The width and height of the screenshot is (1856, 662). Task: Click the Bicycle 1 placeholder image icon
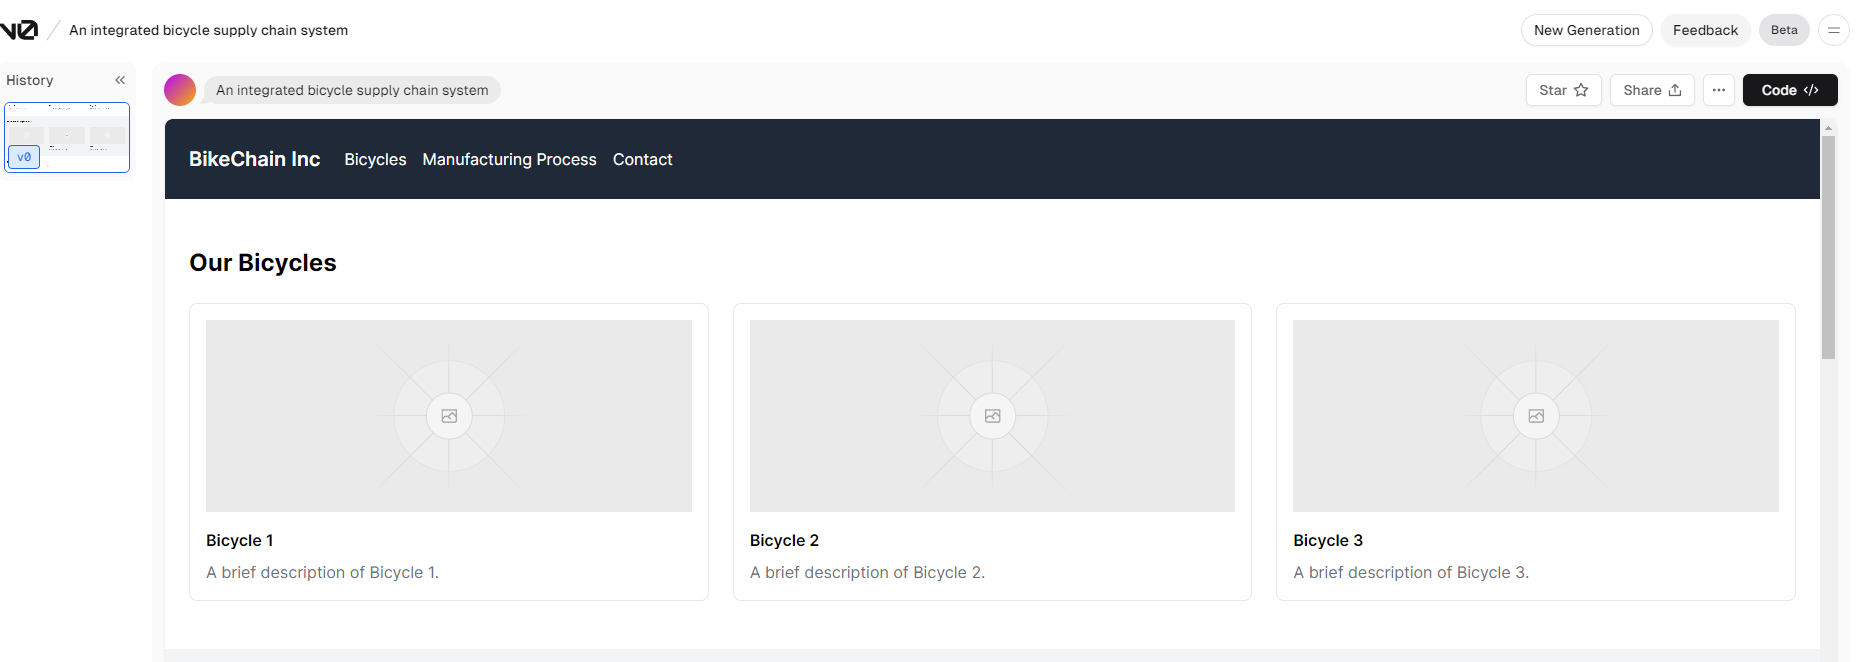pos(449,416)
